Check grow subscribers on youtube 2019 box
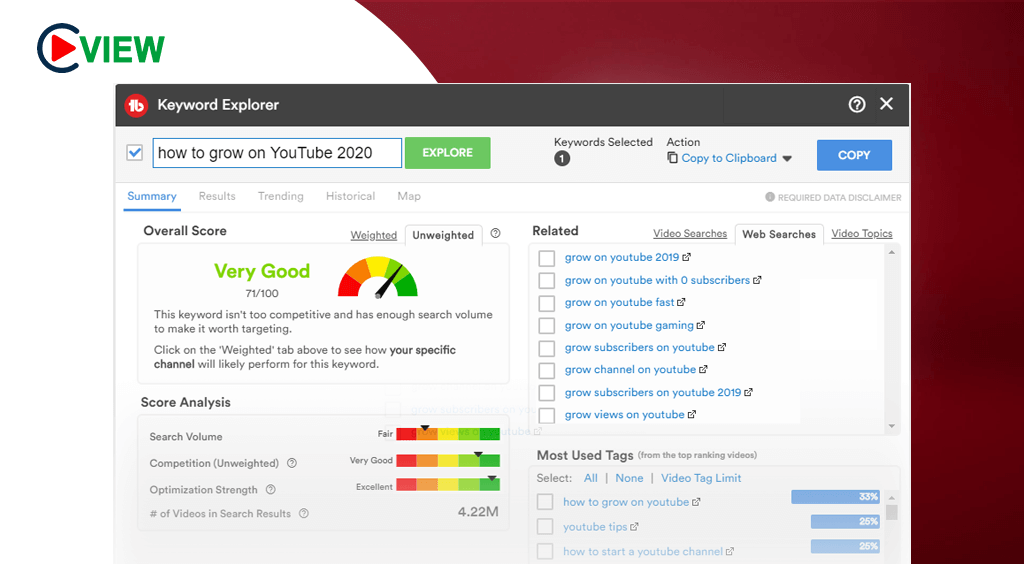This screenshot has width=1024, height=564. pyautogui.click(x=547, y=393)
